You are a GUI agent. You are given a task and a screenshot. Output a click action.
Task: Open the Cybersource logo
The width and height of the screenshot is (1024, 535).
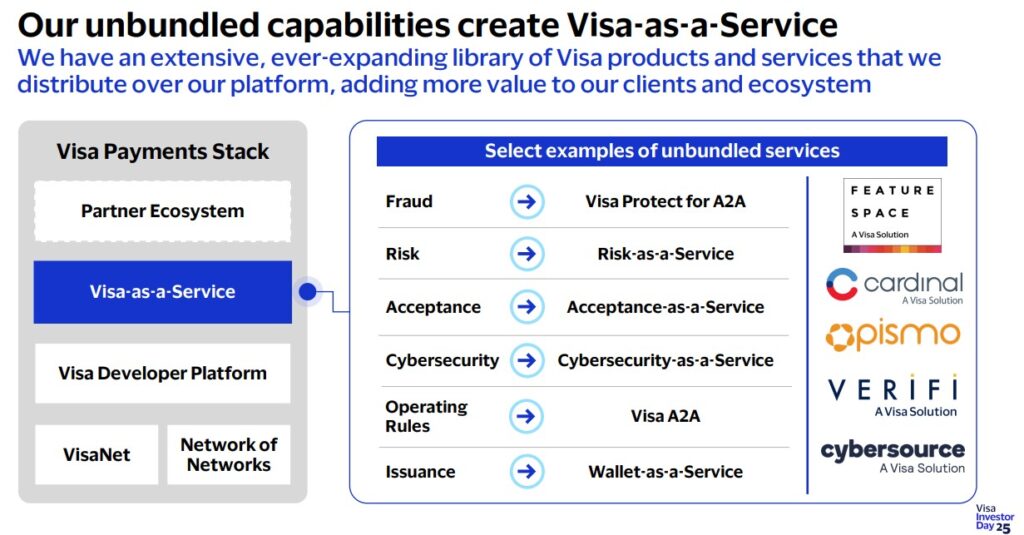[x=893, y=457]
